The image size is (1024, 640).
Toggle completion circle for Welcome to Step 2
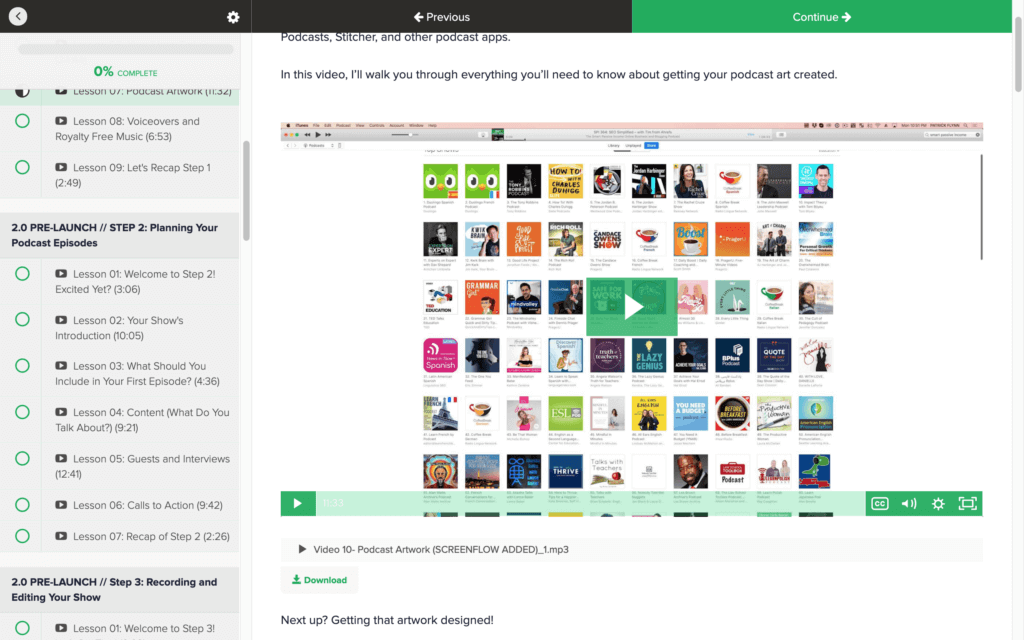pyautogui.click(x=22, y=274)
